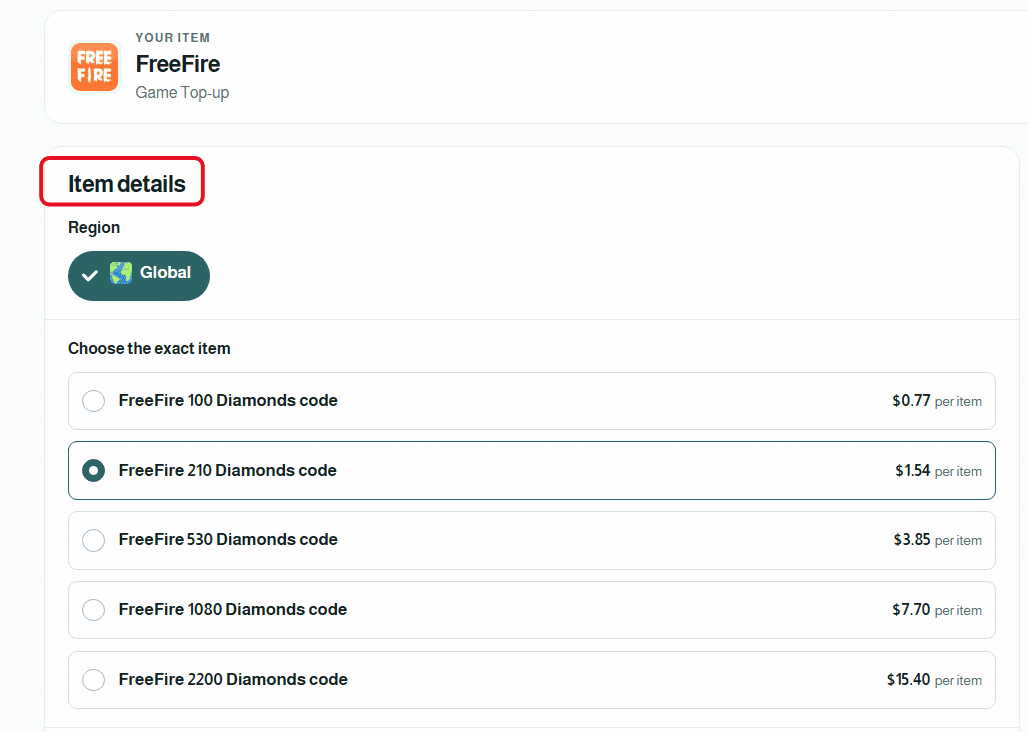The image size is (1028, 732).
Task: Click the FreeFire app logo icon
Action: [x=94, y=67]
